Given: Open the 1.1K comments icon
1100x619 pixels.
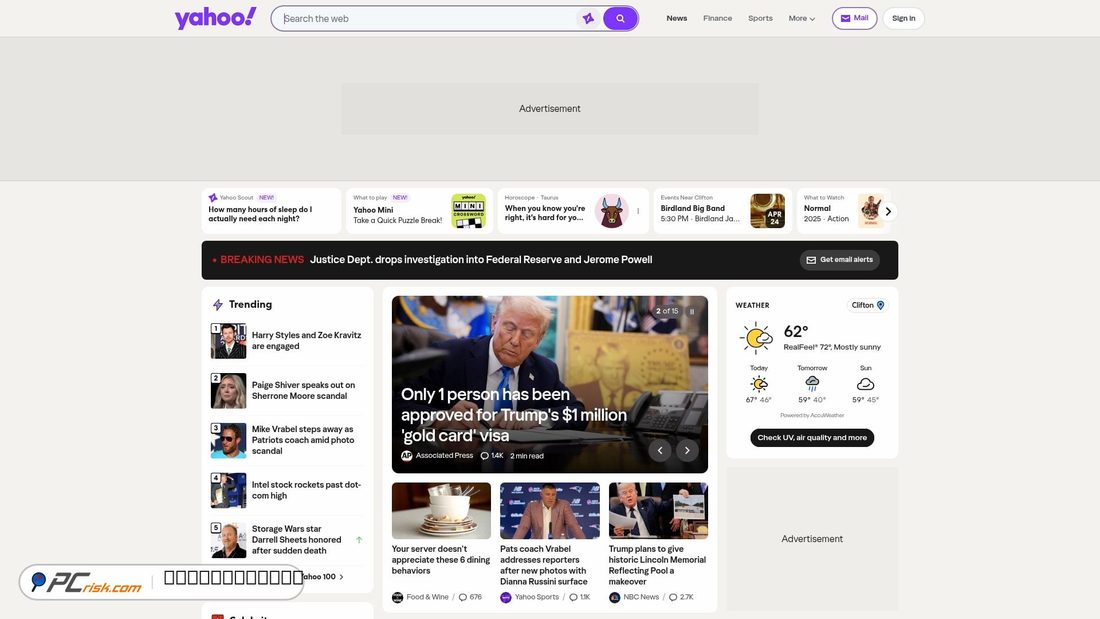Looking at the screenshot, I should click(573, 597).
